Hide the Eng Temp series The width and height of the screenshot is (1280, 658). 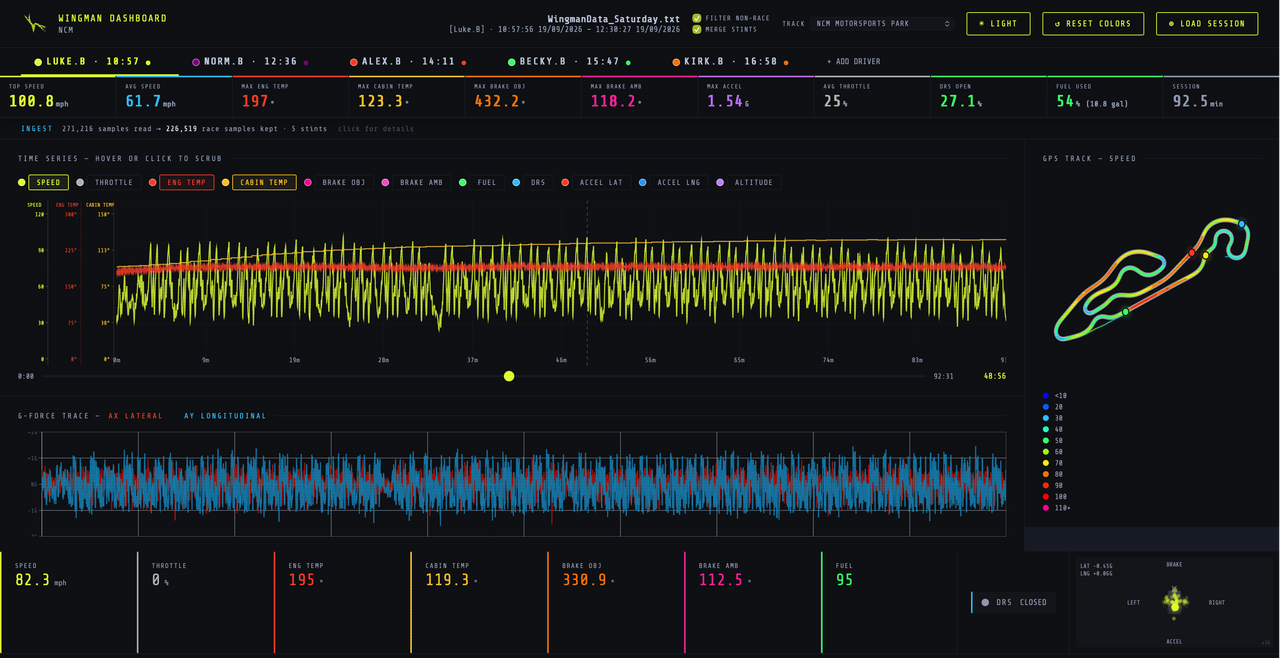(x=187, y=183)
